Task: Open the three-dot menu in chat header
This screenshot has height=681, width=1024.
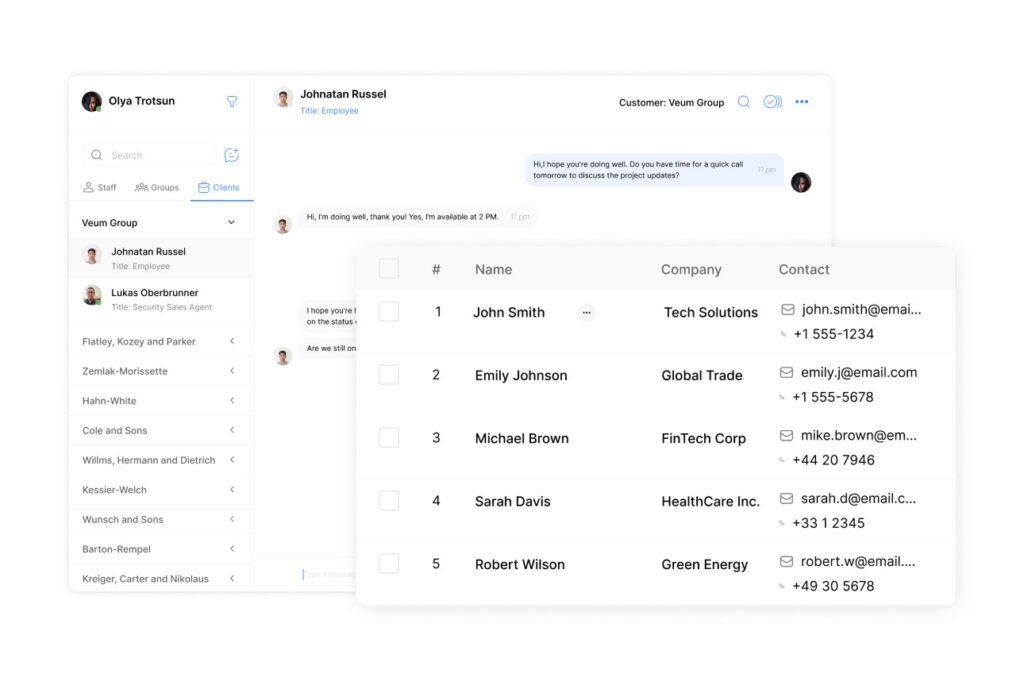Action: pyautogui.click(x=802, y=102)
